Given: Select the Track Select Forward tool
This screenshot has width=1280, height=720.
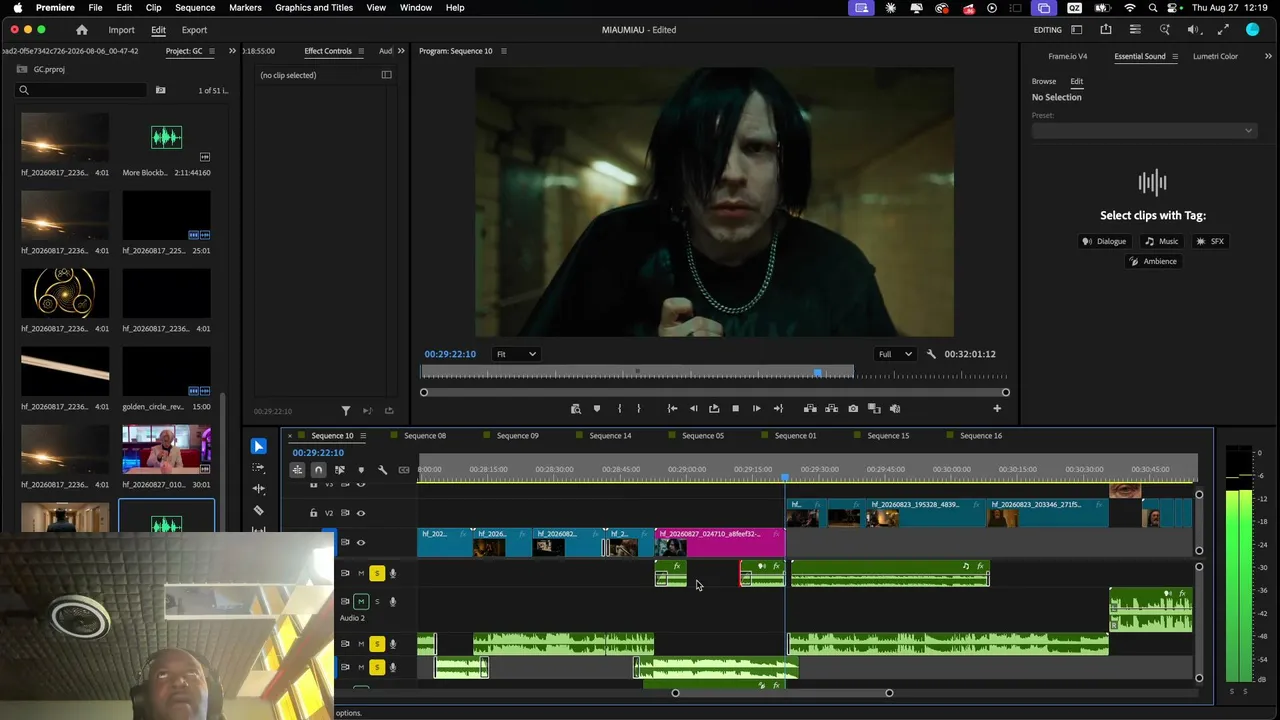Looking at the screenshot, I should [x=259, y=467].
